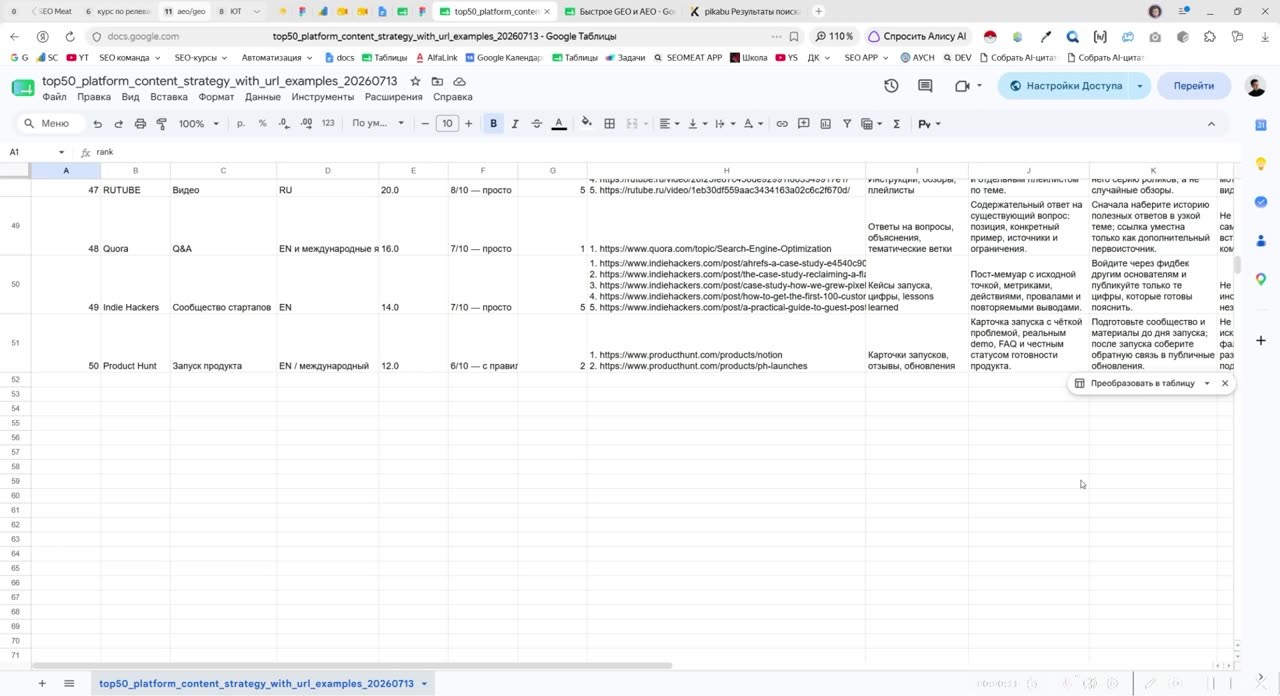Click the Спросить Алису AI browser button
The width and height of the screenshot is (1280, 696).
pos(917,36)
